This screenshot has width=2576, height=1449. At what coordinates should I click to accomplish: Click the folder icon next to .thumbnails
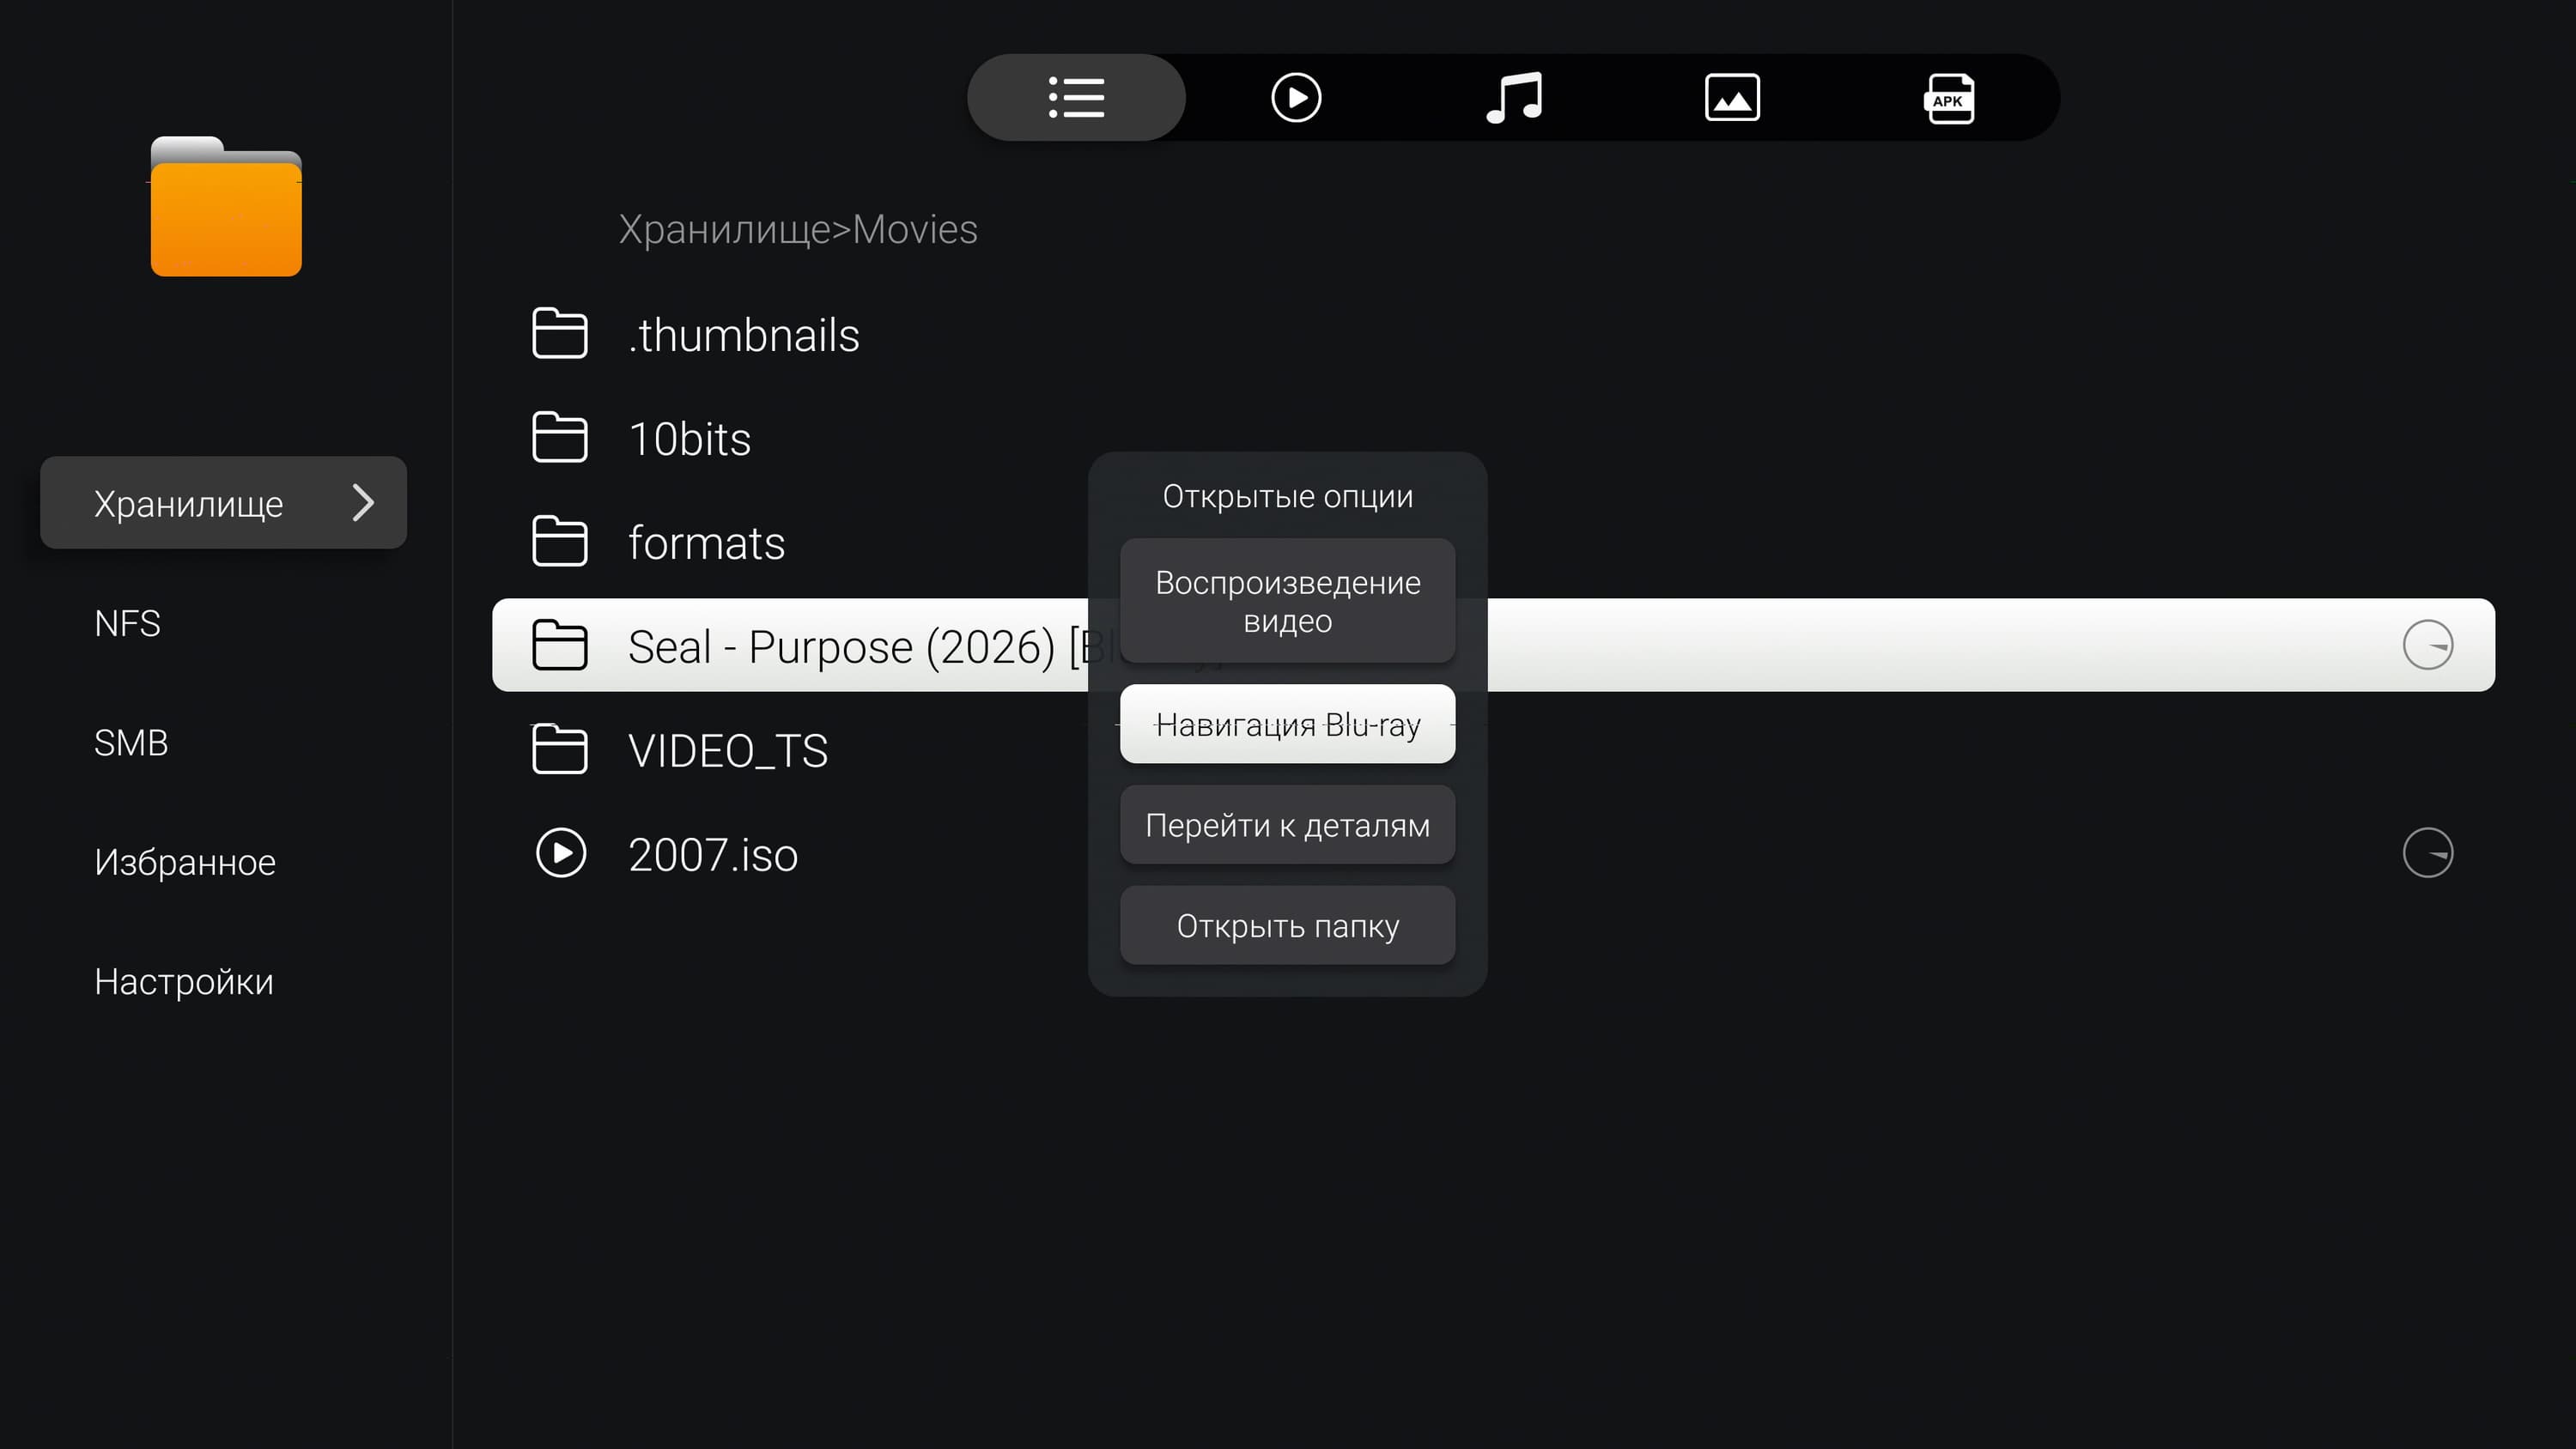559,333
